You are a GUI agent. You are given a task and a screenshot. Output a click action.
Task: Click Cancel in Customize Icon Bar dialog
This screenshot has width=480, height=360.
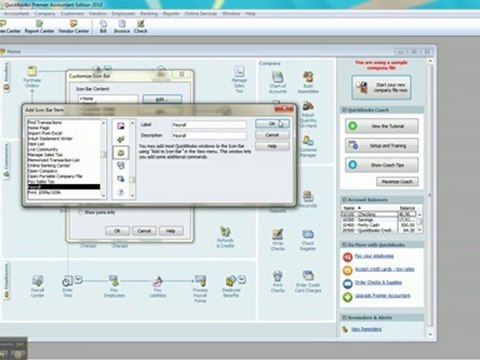click(144, 231)
